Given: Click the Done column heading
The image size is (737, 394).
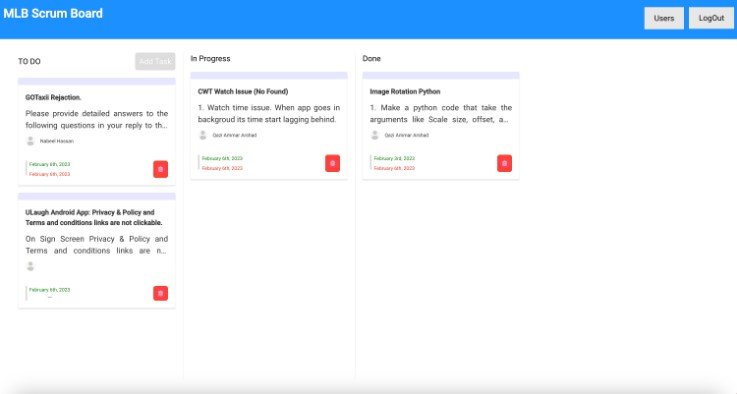Looking at the screenshot, I should [x=371, y=58].
